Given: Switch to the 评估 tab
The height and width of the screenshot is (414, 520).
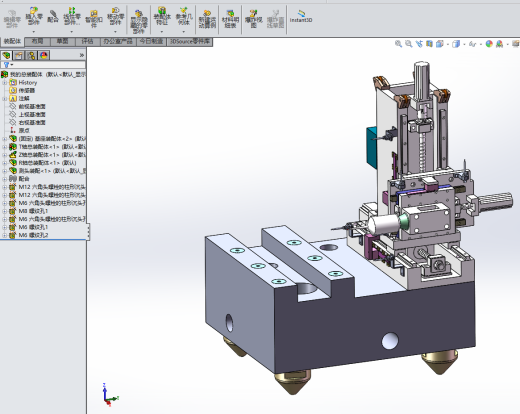Looking at the screenshot, I should 87,41.
